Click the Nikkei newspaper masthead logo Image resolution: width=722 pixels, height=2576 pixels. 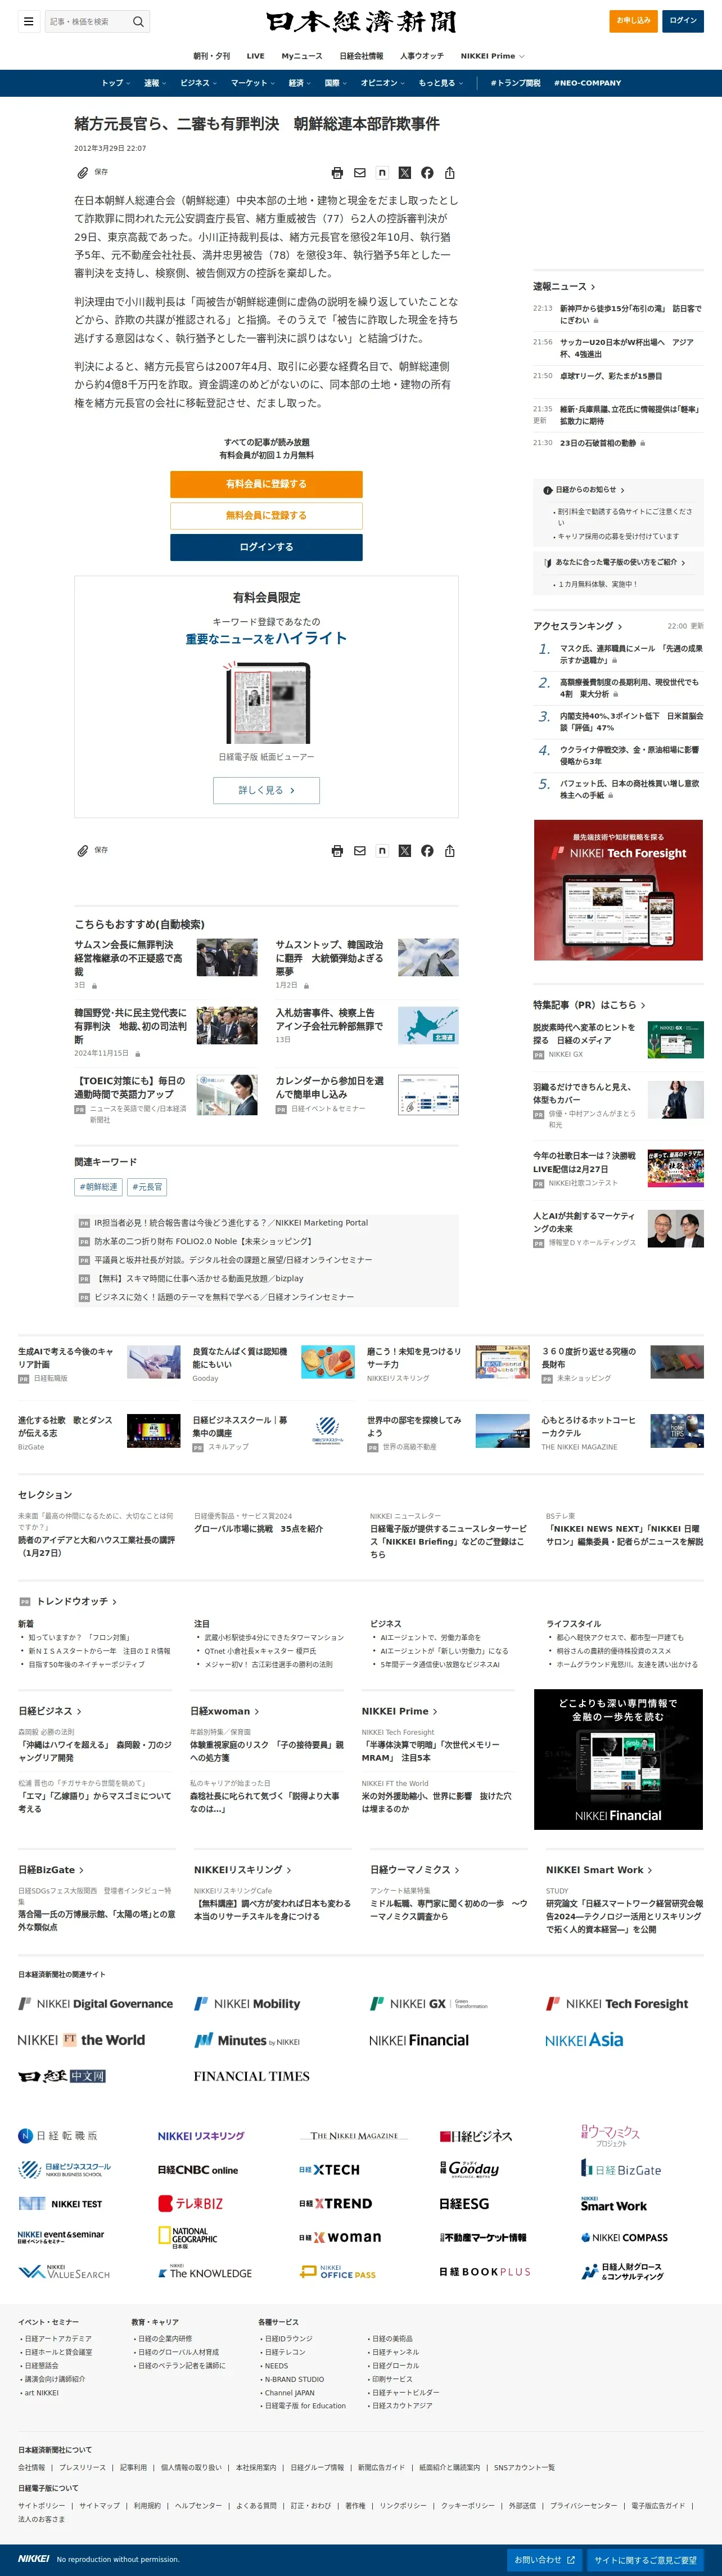(361, 21)
